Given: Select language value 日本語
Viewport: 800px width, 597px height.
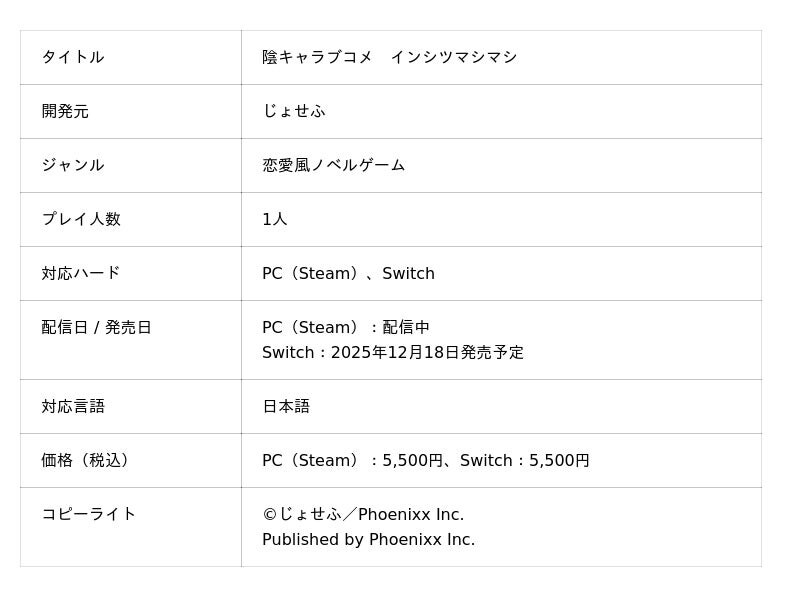Looking at the screenshot, I should click(286, 406).
